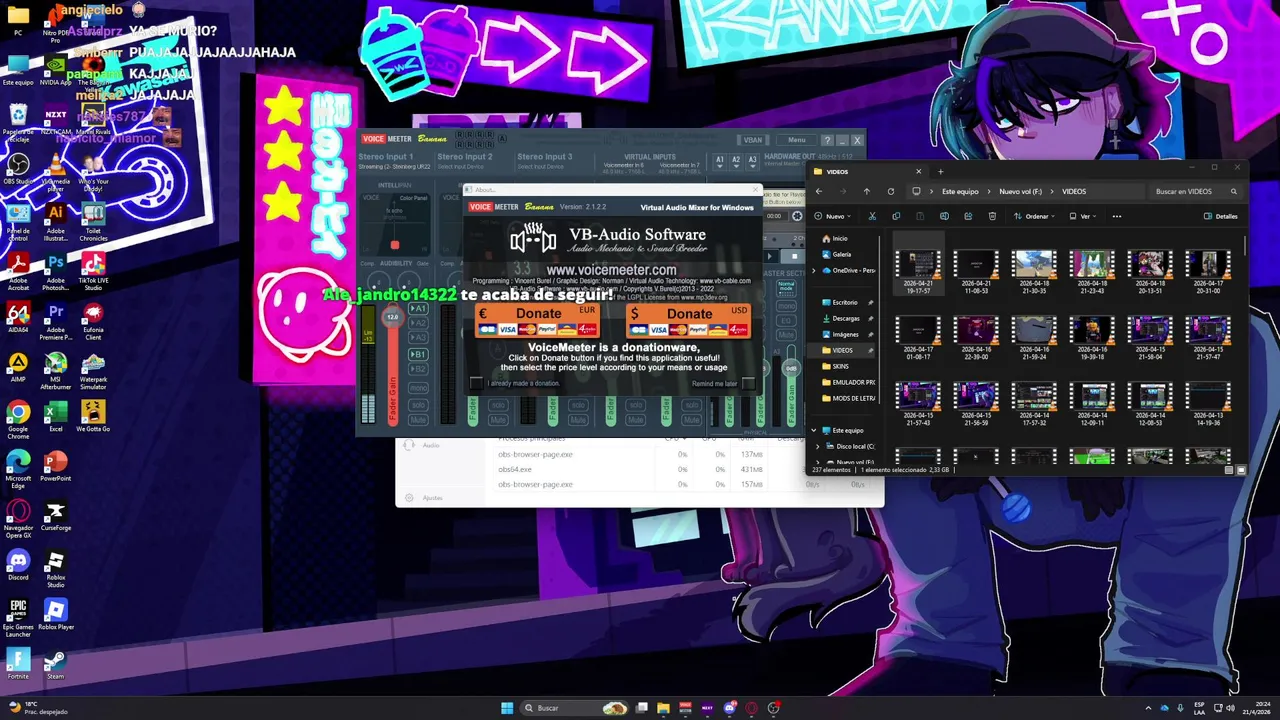1280x720 pixels.
Task: Launch CurseForge from the desktop
Action: coord(56,515)
